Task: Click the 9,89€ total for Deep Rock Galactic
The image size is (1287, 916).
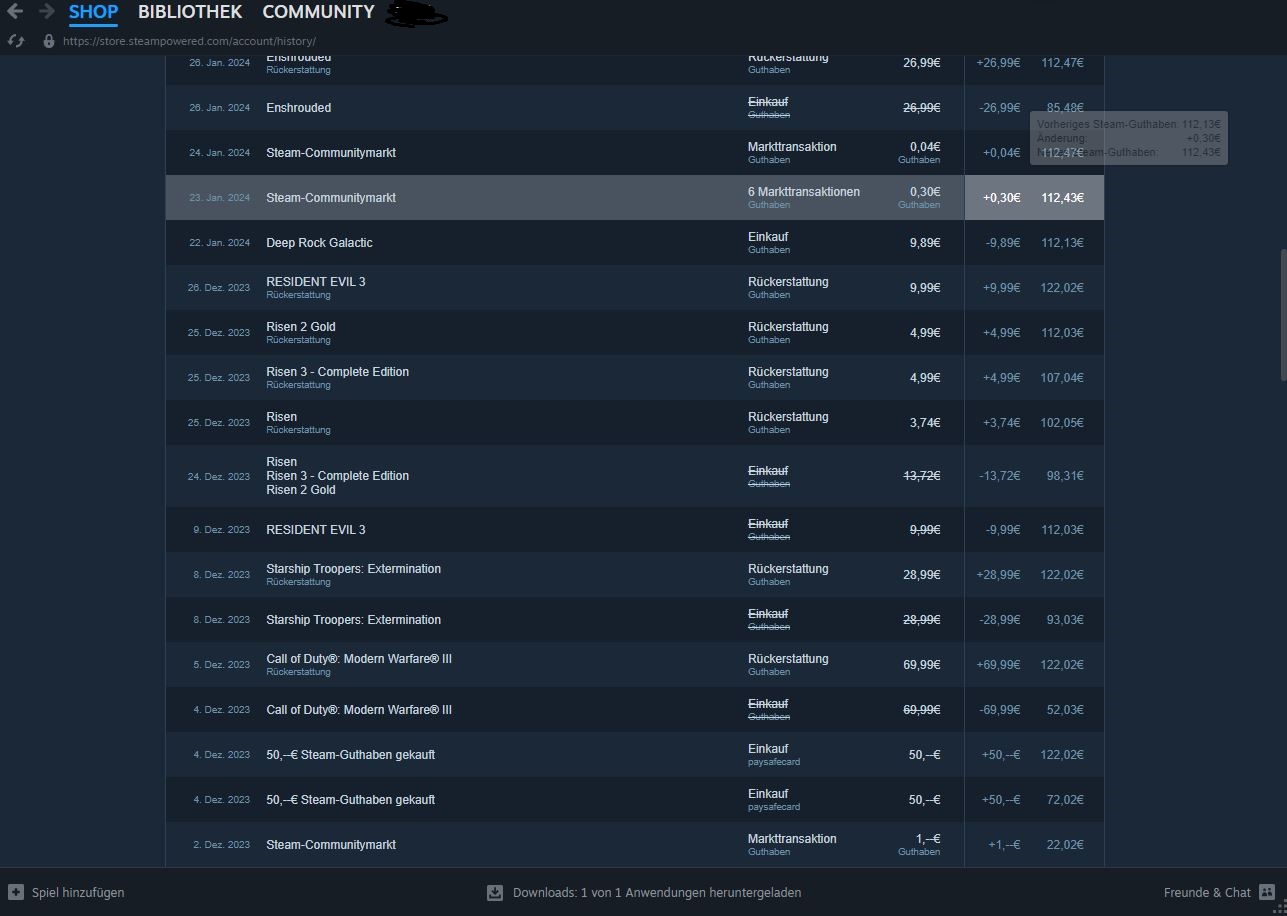Action: pyautogui.click(x=925, y=243)
